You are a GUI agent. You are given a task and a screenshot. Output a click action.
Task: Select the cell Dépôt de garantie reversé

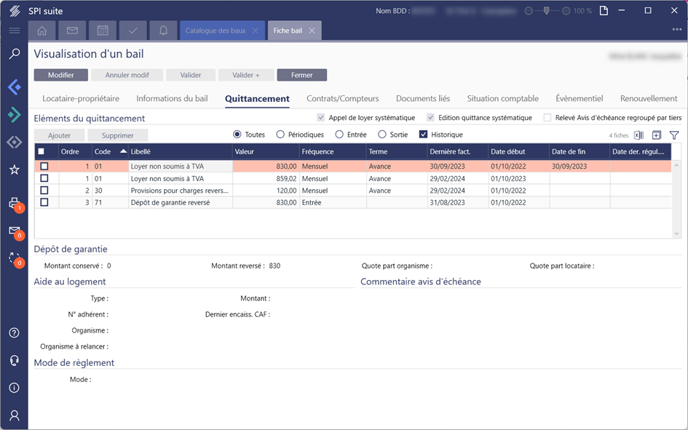180,202
